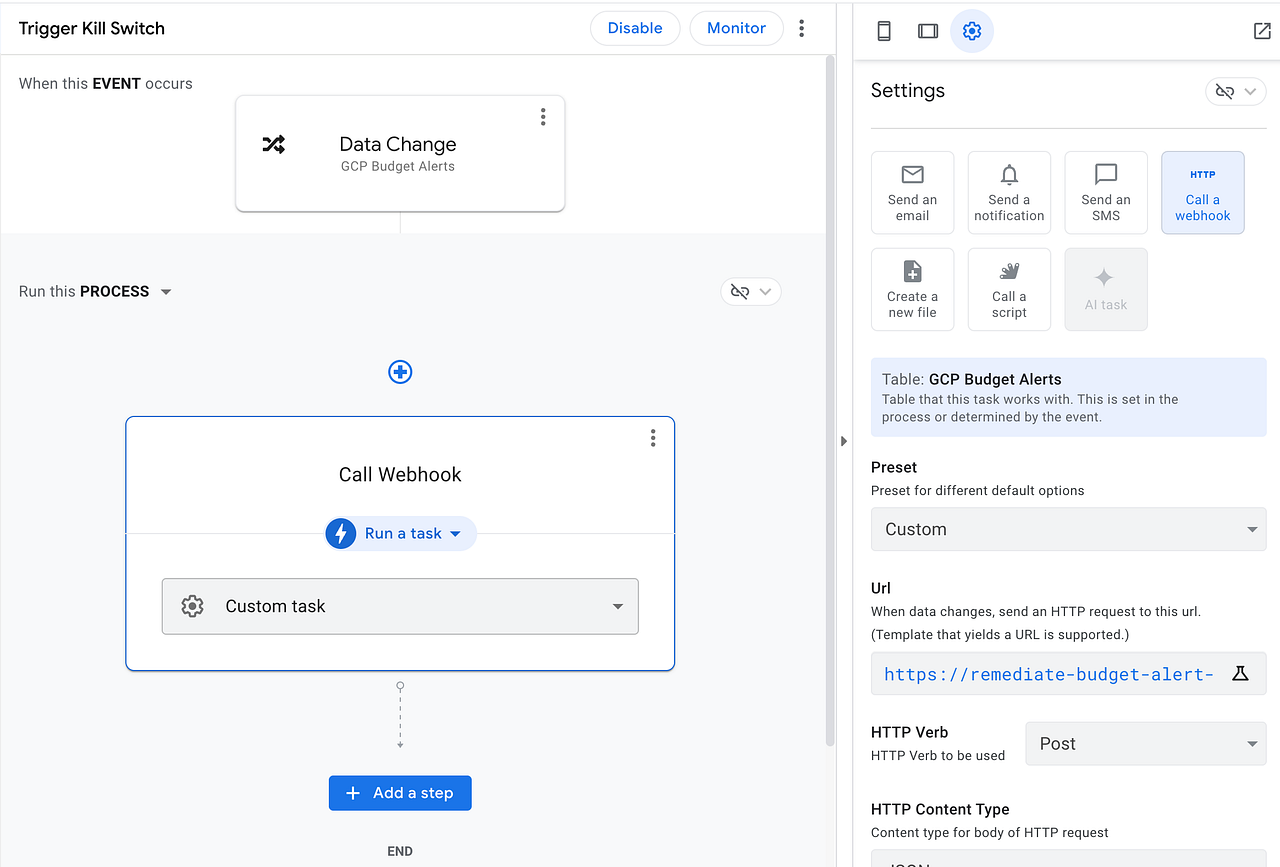Screen dimensions: 1280x867
Task: Select the Create a new file task
Action: click(x=912, y=289)
